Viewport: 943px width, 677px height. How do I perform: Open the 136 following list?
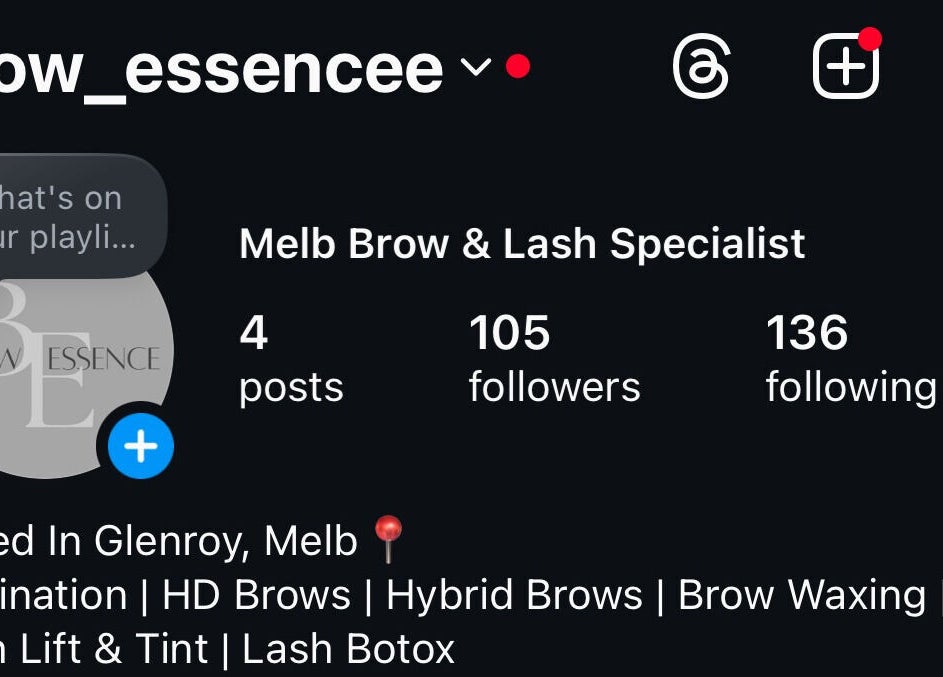(851, 358)
